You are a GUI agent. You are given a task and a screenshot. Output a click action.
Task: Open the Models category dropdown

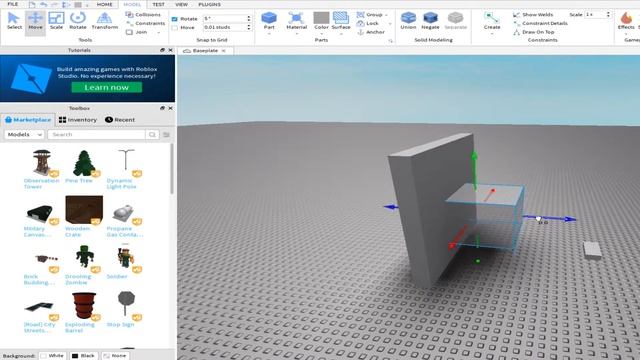24,134
